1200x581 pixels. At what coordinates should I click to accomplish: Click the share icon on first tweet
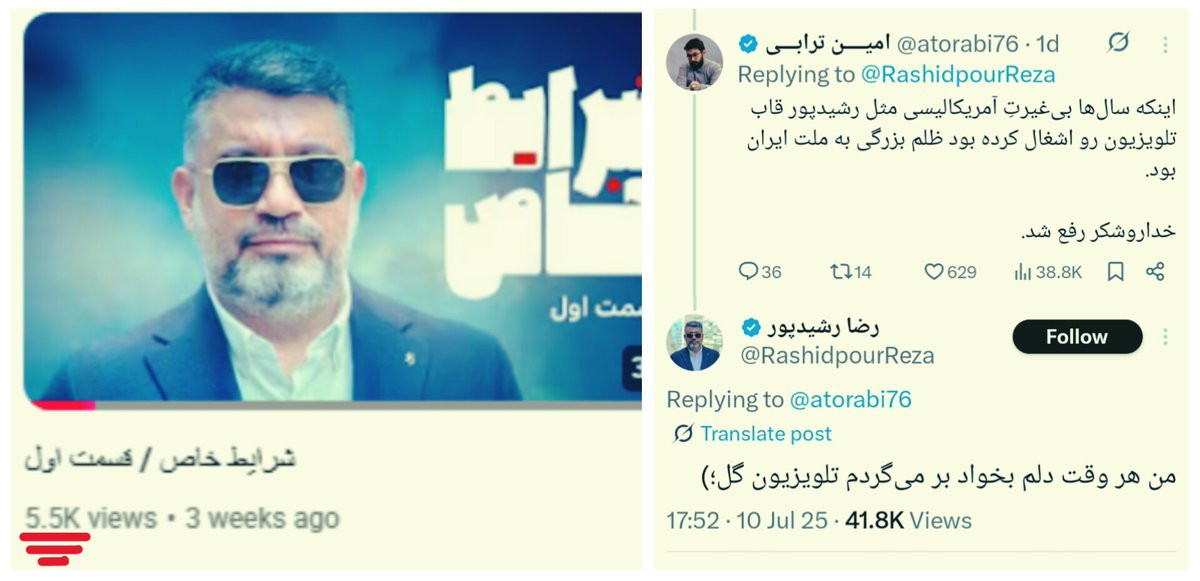1155,271
